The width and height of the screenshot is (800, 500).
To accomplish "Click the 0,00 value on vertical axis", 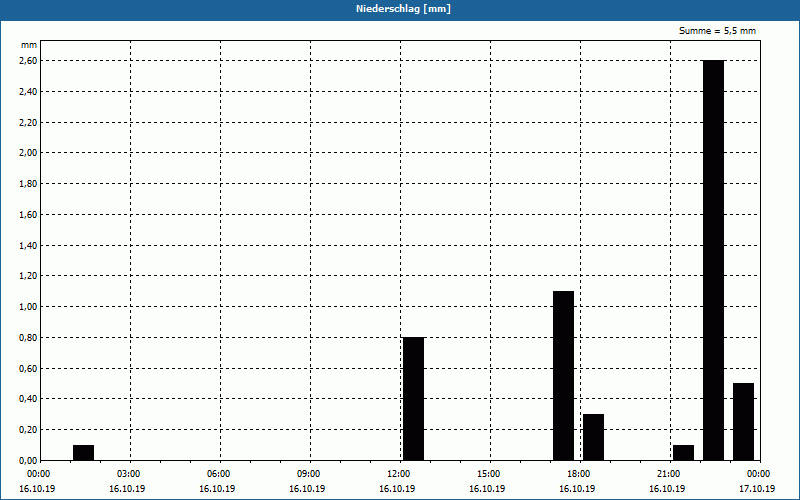I will coord(28,460).
